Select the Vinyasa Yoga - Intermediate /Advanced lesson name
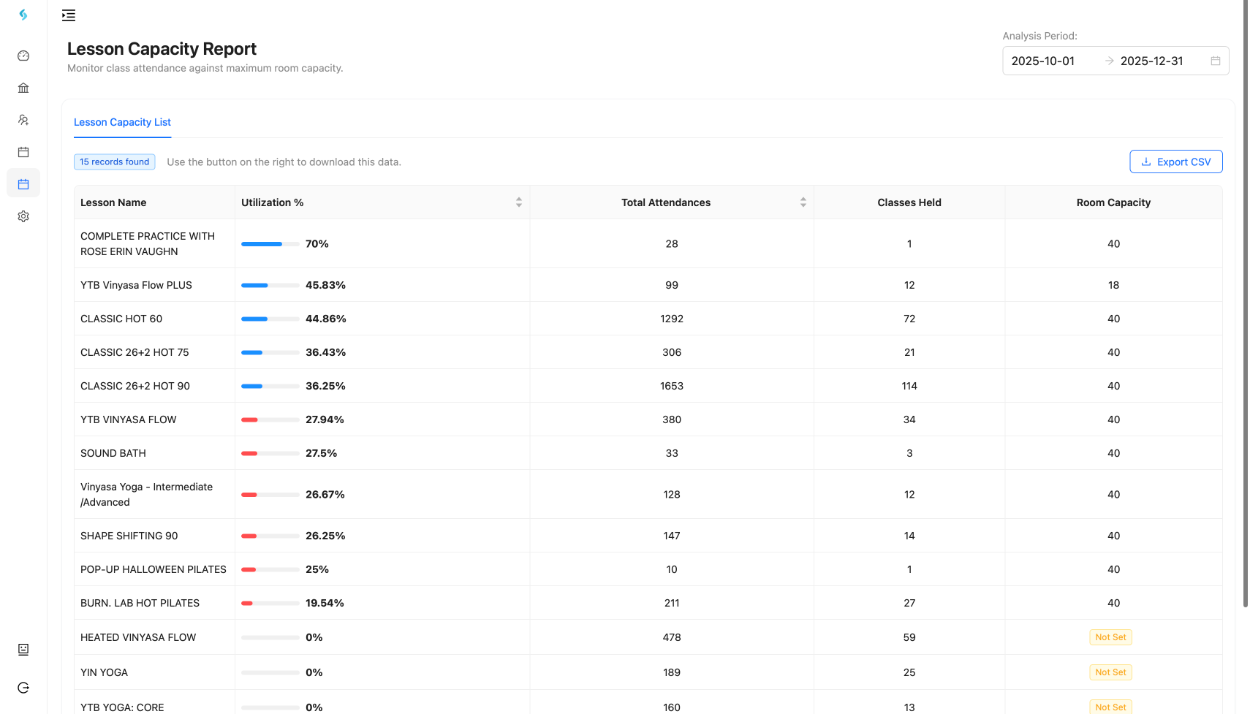1250x714 pixels. tap(146, 494)
